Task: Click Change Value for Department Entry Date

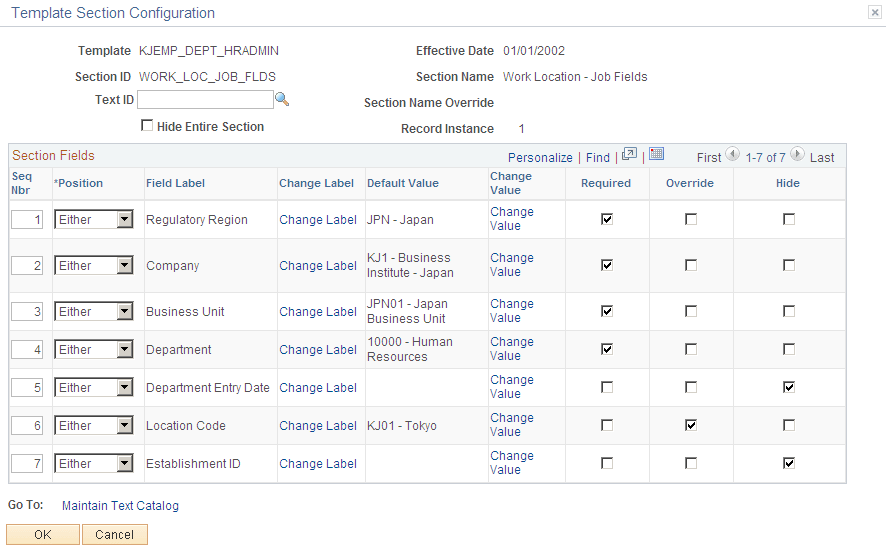Action: click(512, 387)
